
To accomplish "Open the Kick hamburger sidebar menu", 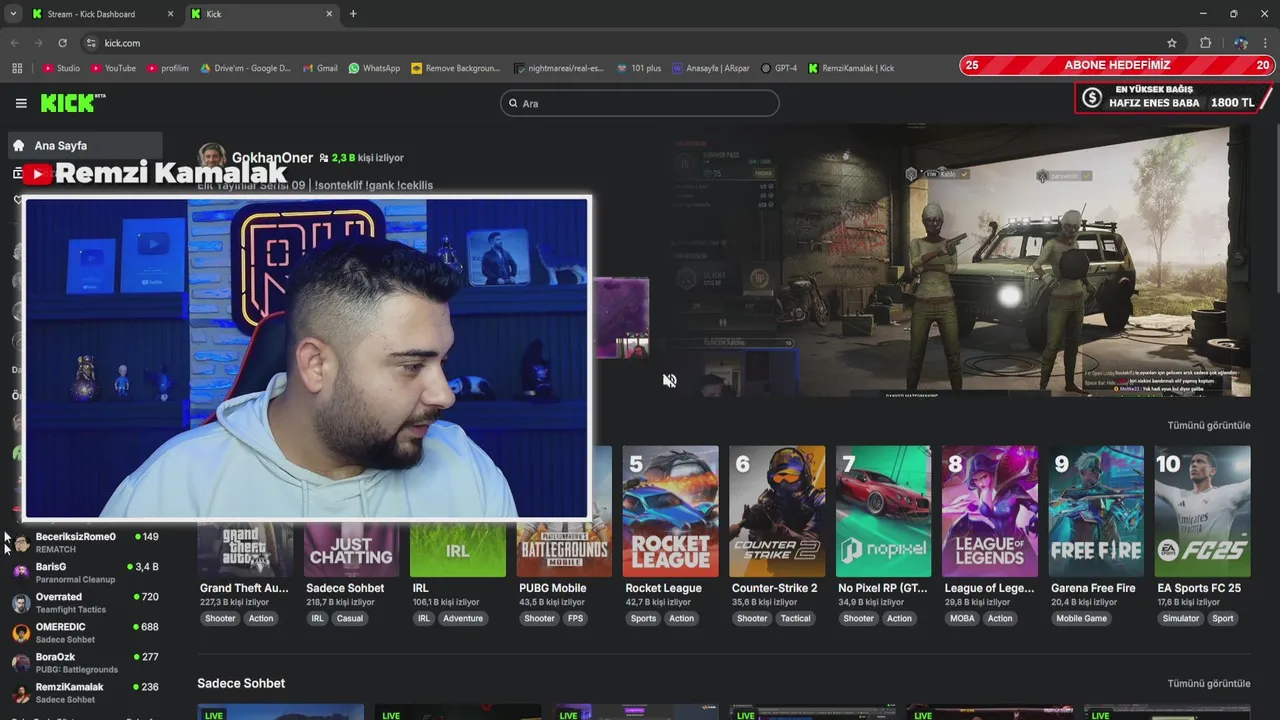I will tap(21, 103).
